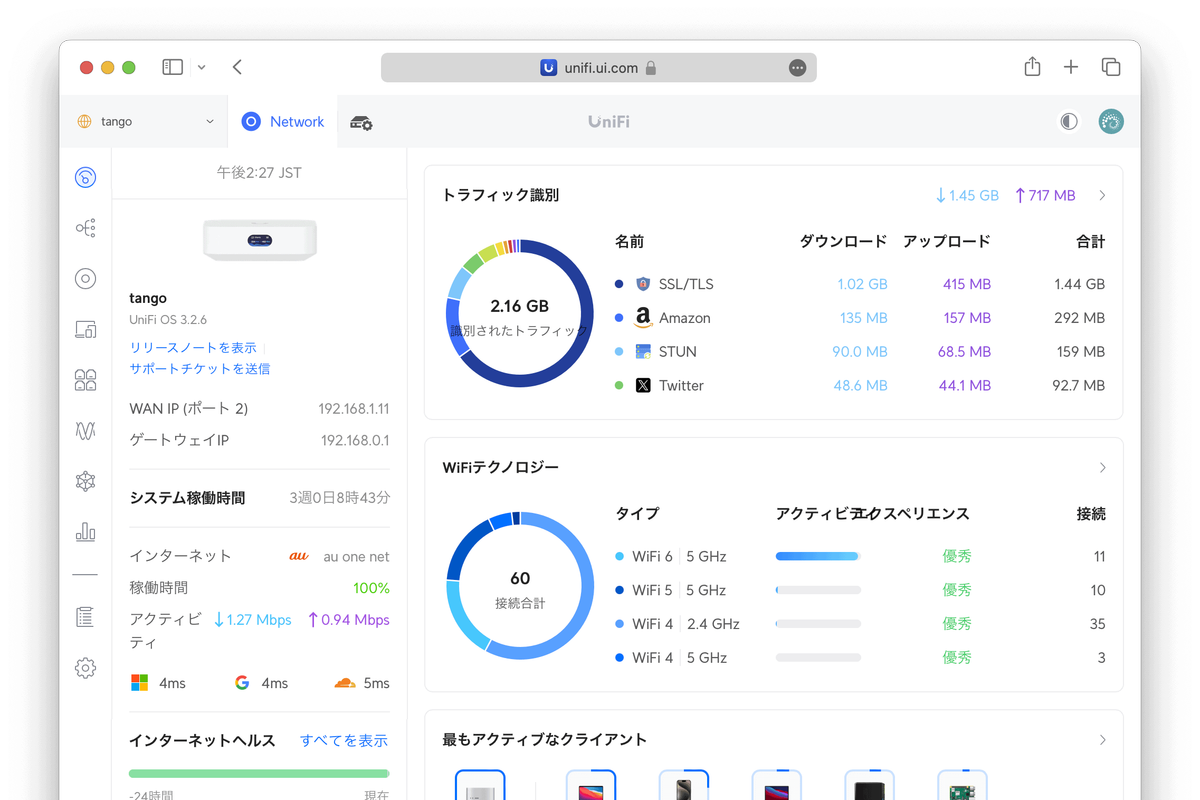Viewport: 1200px width, 800px height.
Task: Expand the WiFiテクノロジー card chevron
Action: pyautogui.click(x=1103, y=467)
